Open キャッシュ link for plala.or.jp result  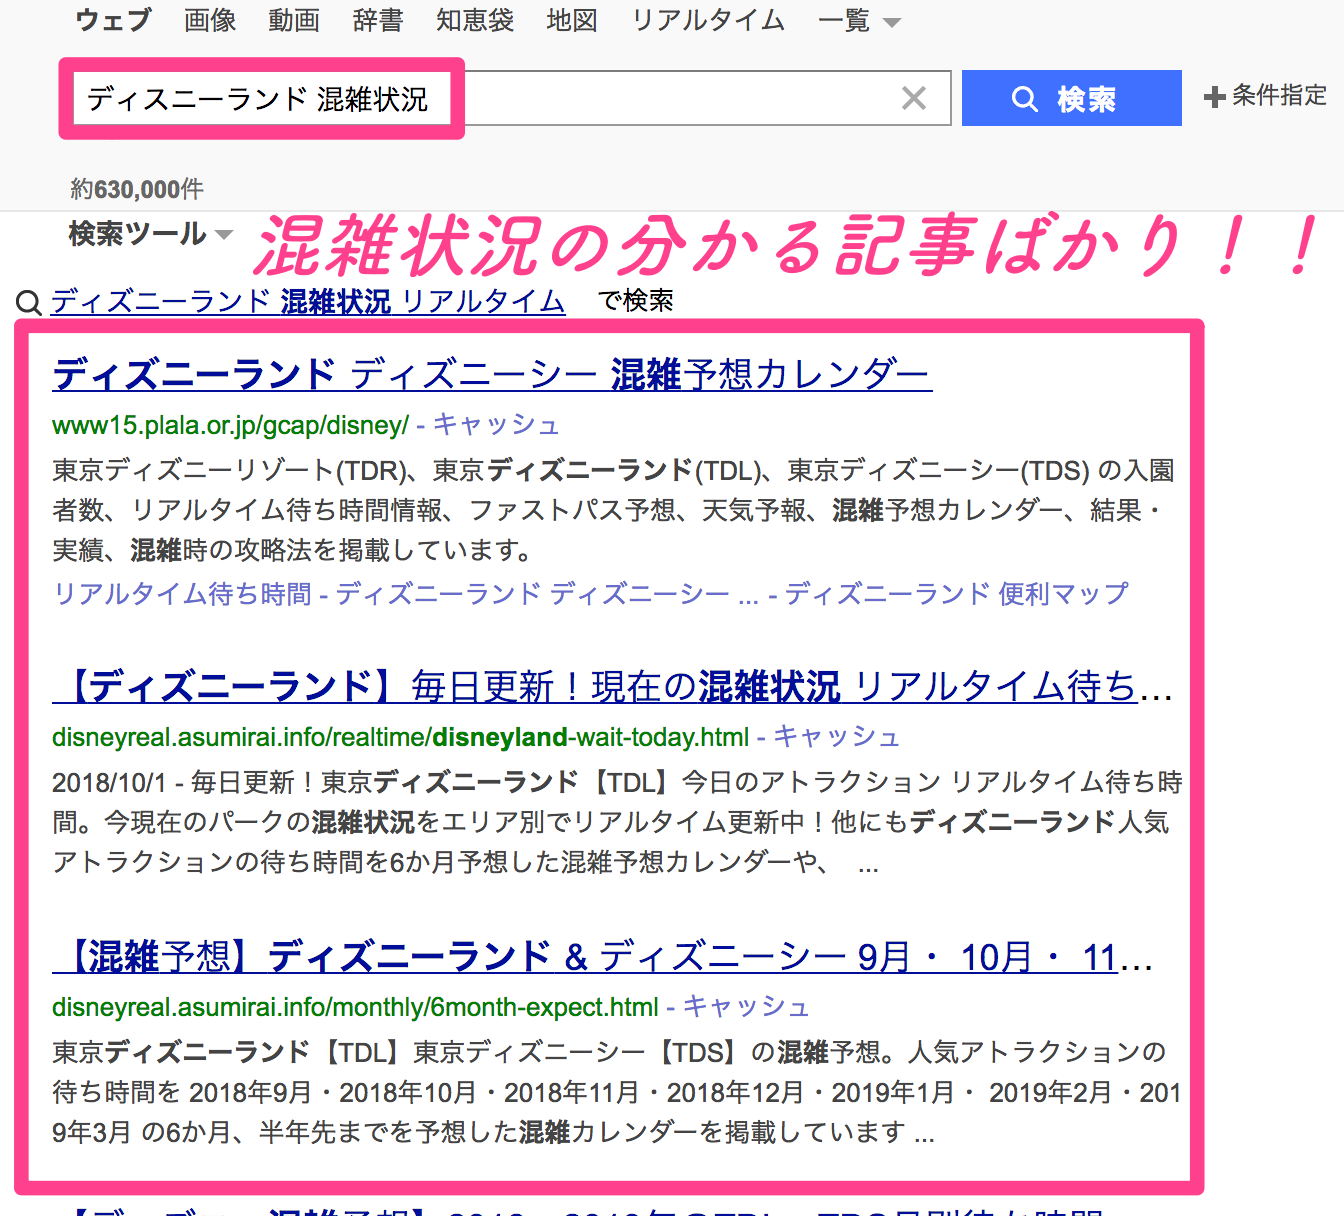point(495,424)
